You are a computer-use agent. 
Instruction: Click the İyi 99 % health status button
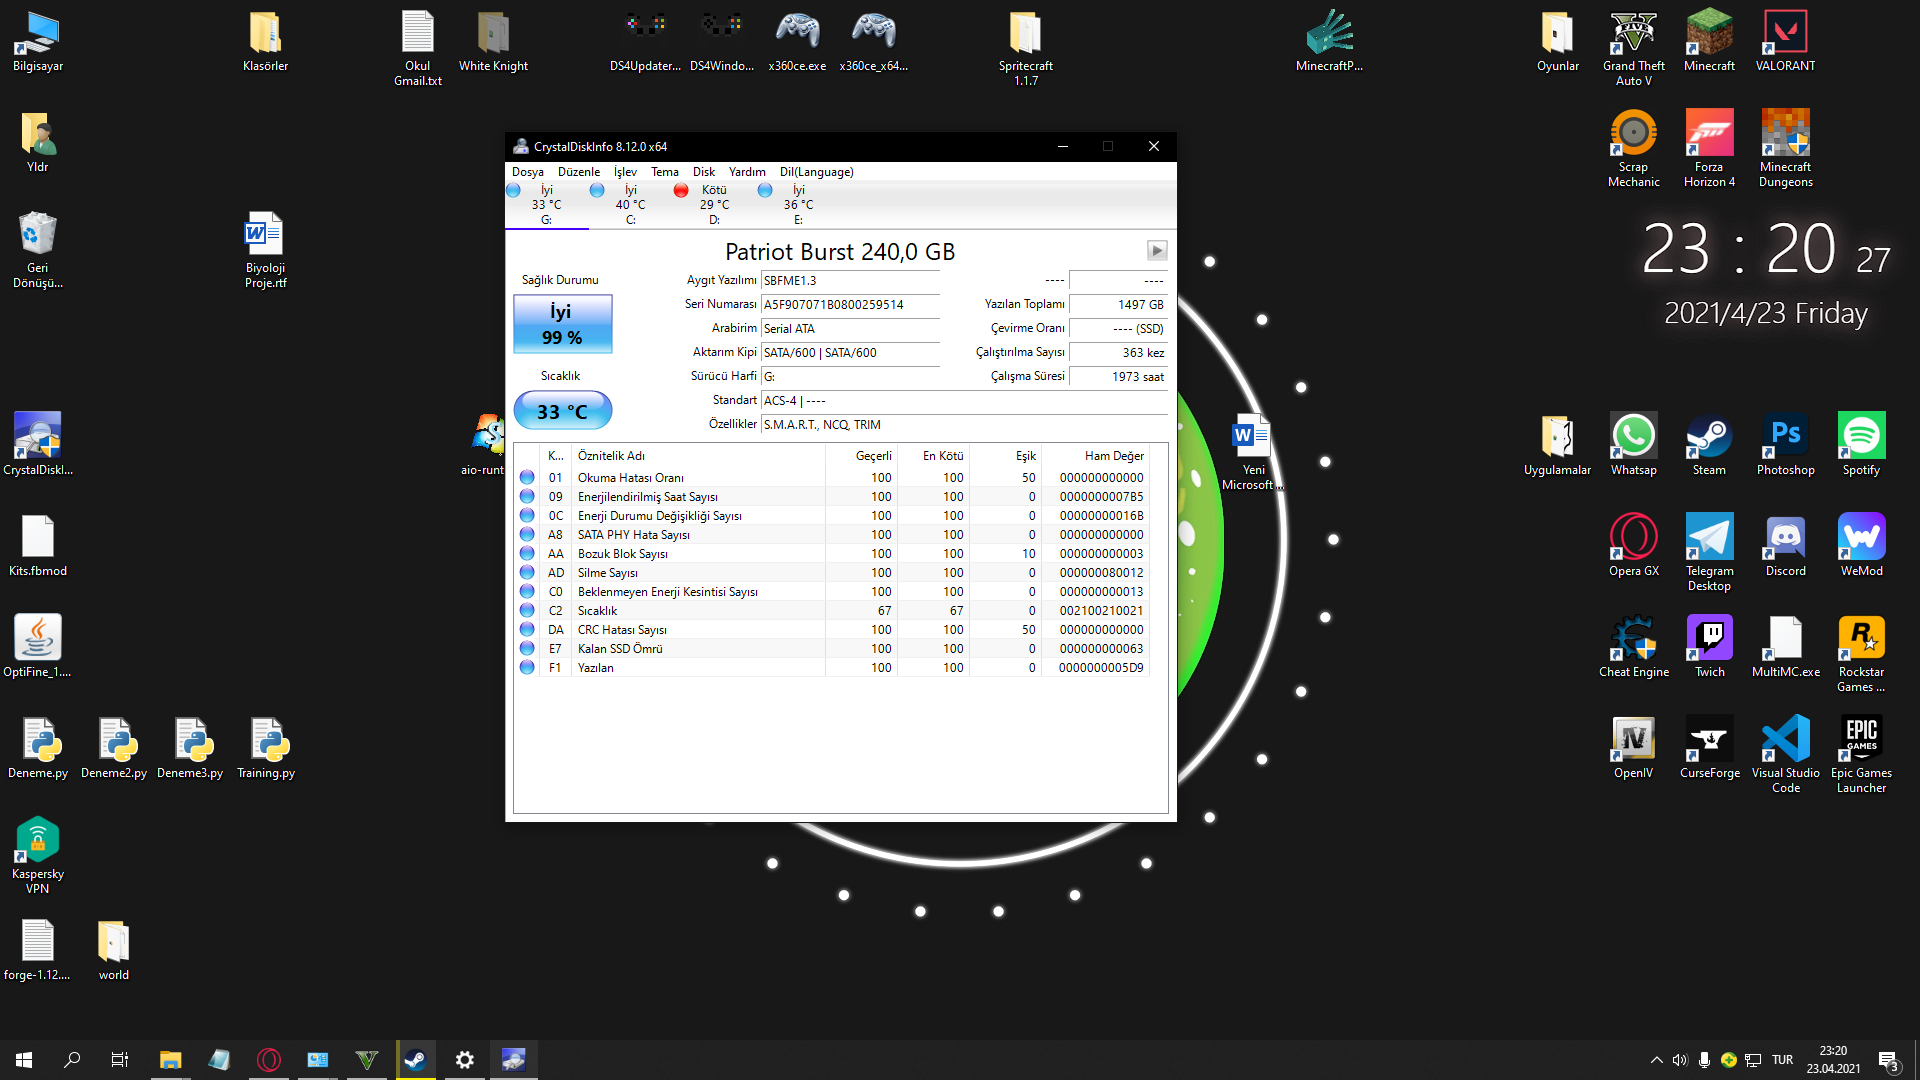point(563,324)
